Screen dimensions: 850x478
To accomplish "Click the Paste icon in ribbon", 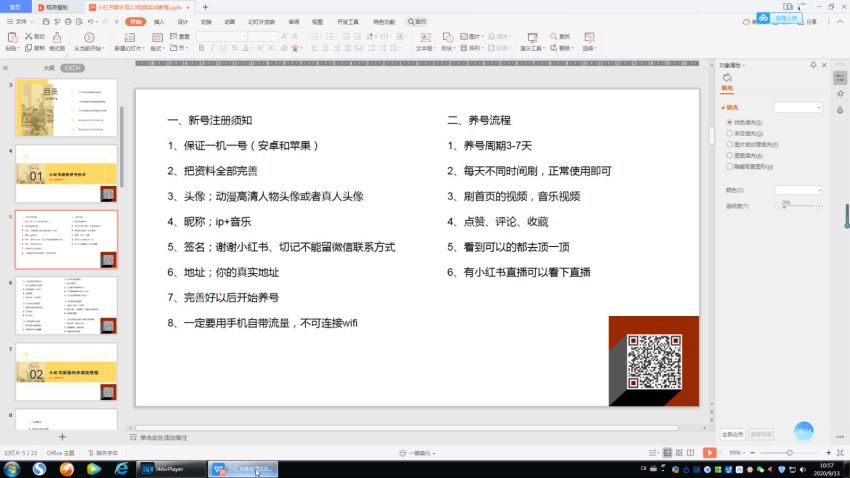I will coord(12,37).
